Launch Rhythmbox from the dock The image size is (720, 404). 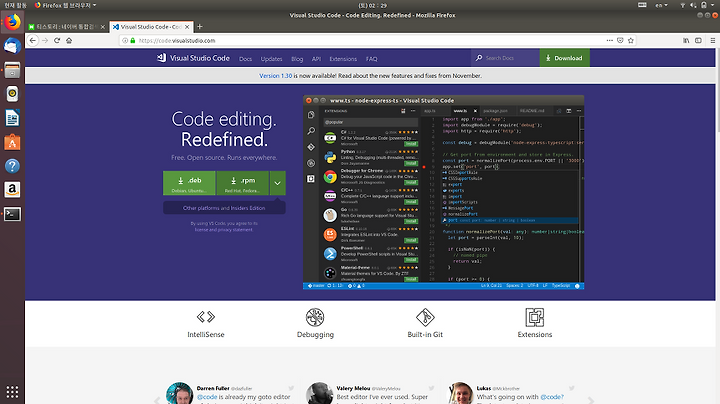pos(12,94)
